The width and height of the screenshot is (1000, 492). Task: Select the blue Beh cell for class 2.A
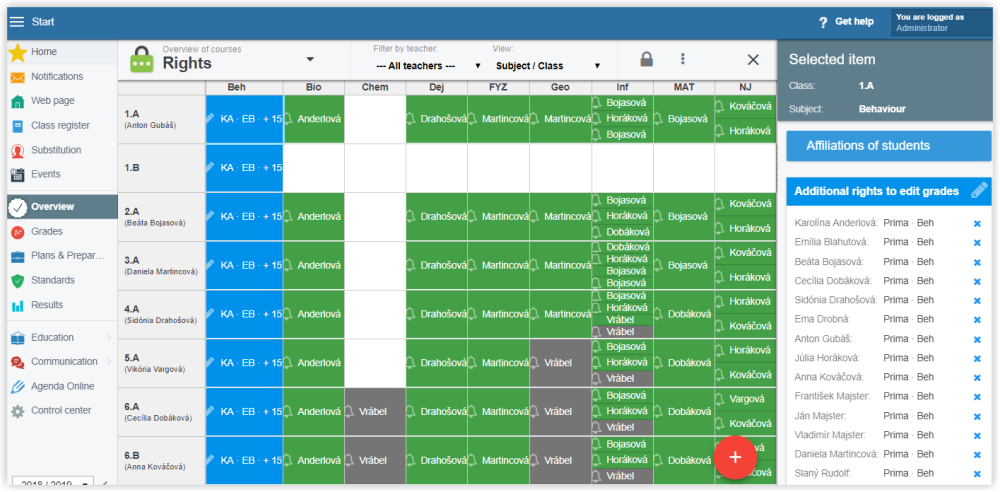click(x=244, y=216)
